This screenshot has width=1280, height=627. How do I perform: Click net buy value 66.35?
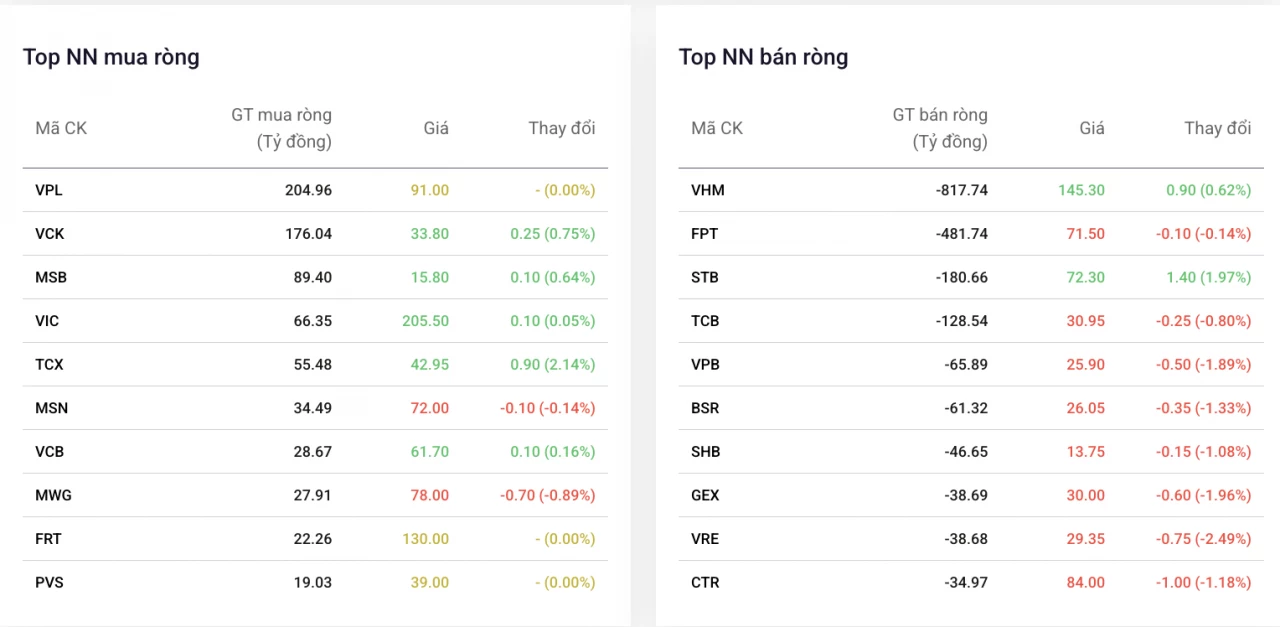(312, 321)
